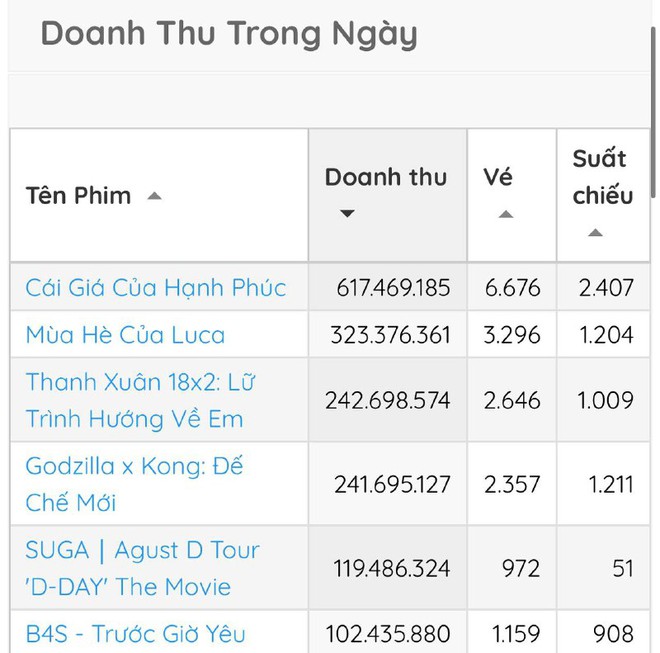Open SUGA Agust D Tour movie link

coord(142,568)
